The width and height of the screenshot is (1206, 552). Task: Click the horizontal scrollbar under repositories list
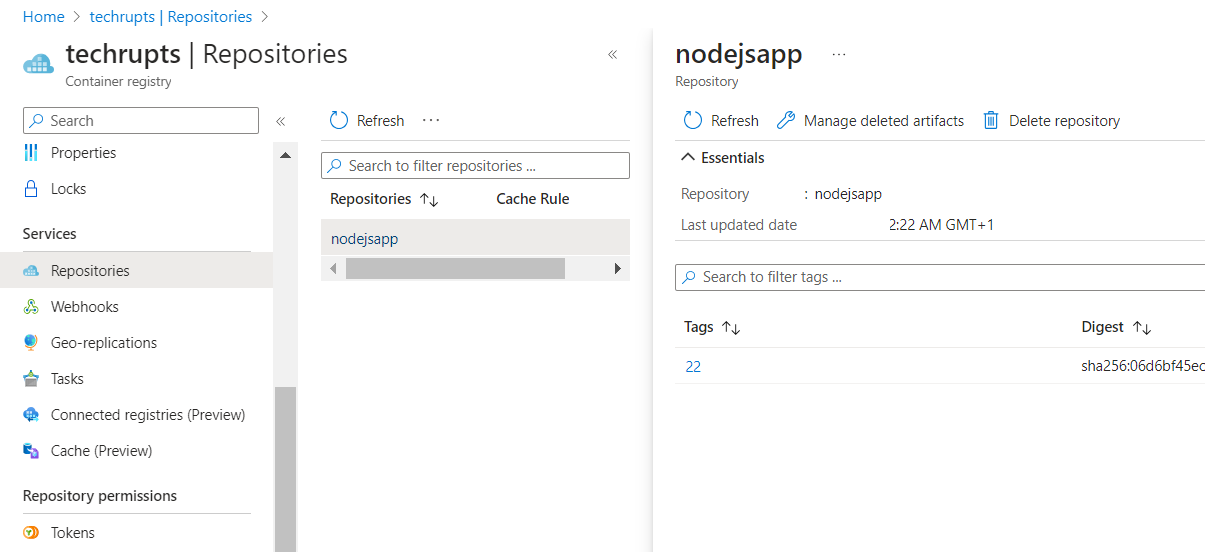pos(455,269)
